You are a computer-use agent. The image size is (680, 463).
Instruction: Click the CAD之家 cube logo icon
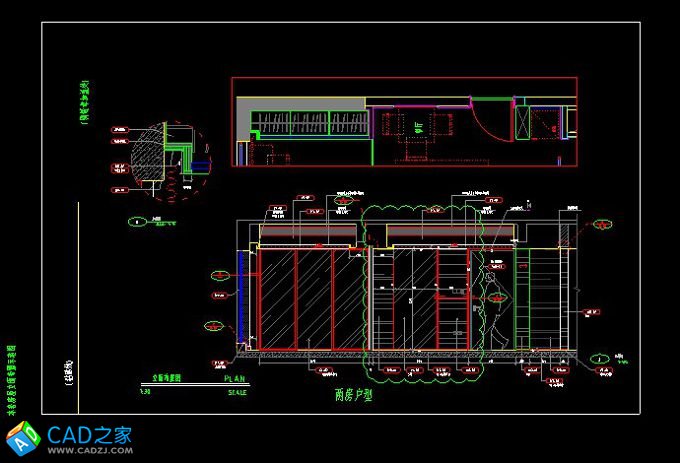point(23,437)
